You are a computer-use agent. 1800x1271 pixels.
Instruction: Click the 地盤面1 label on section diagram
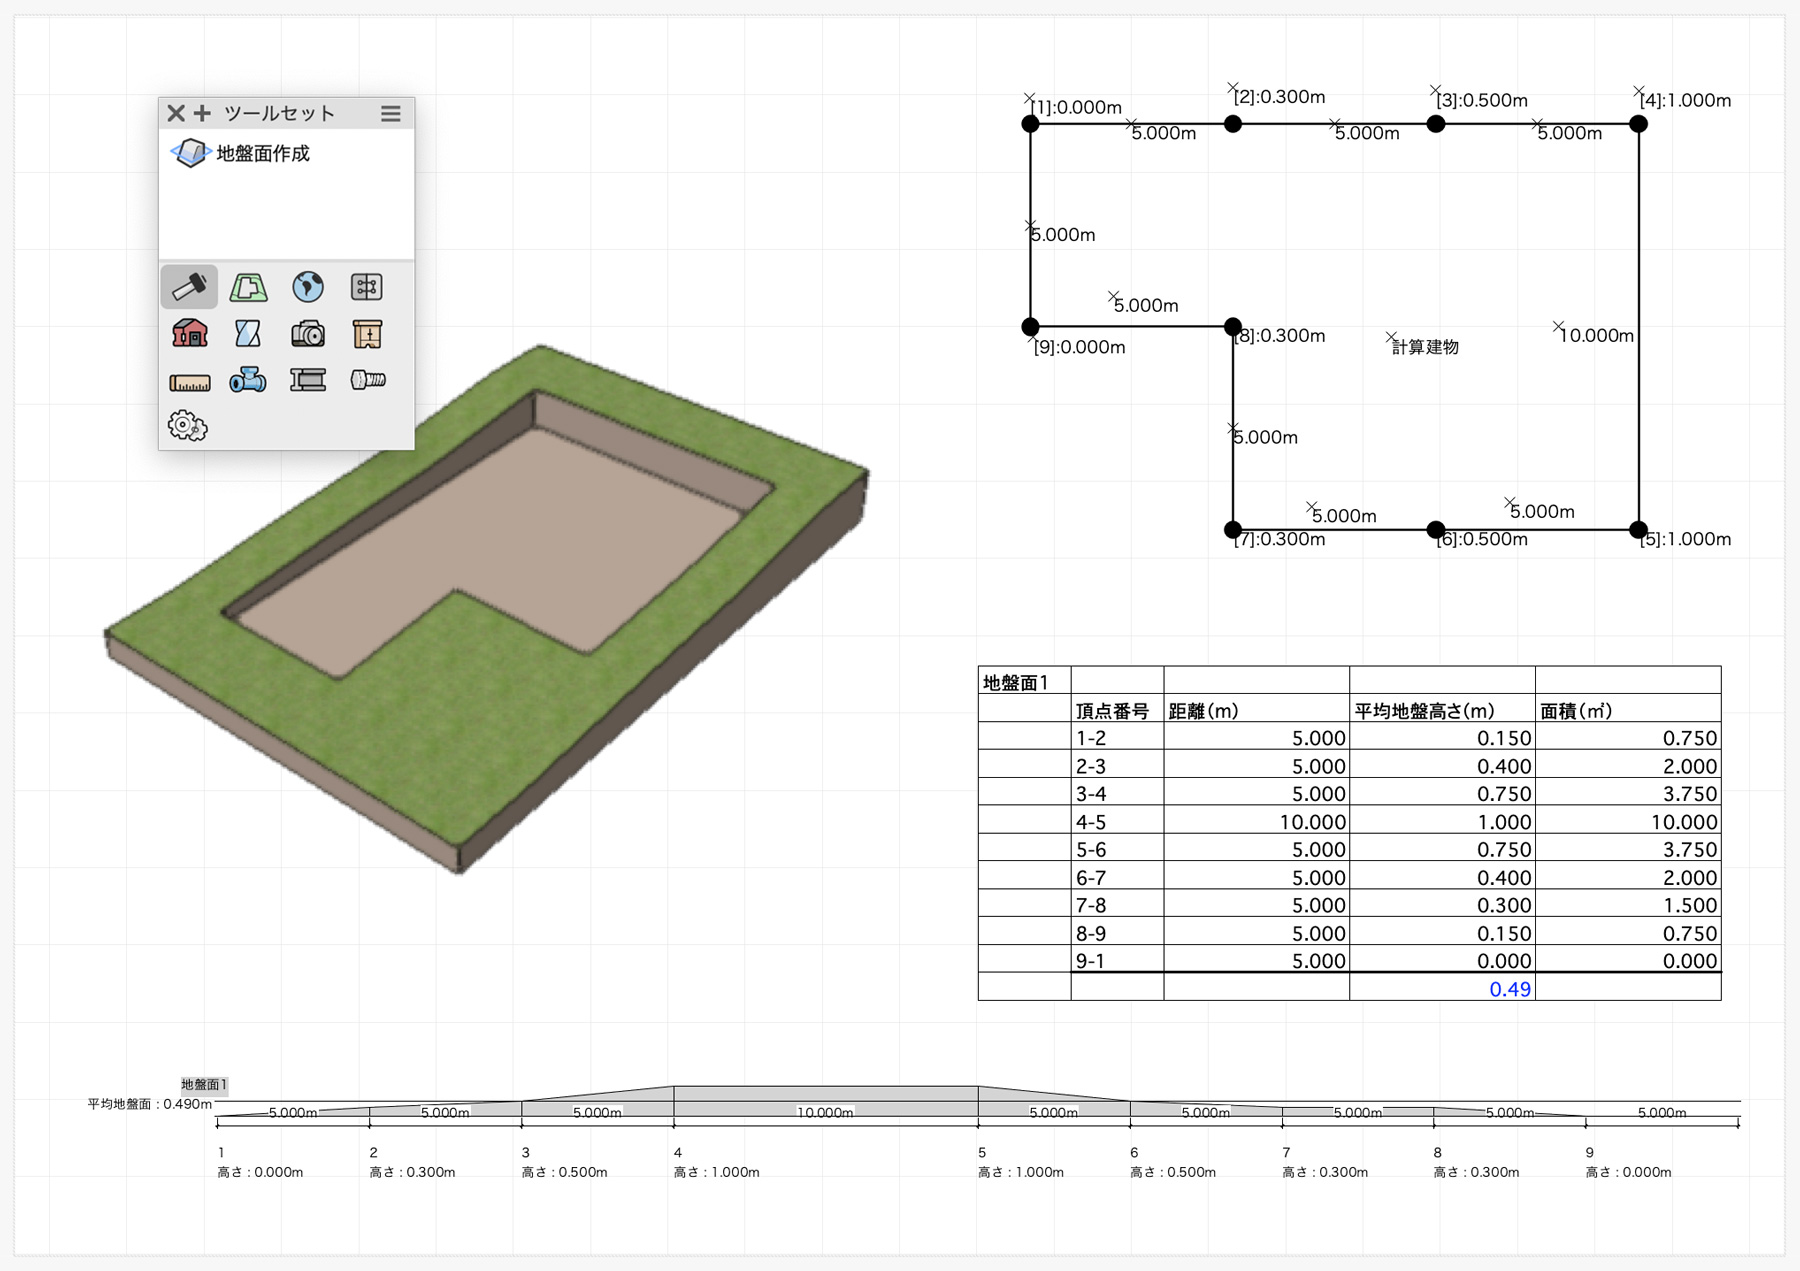(x=204, y=1085)
